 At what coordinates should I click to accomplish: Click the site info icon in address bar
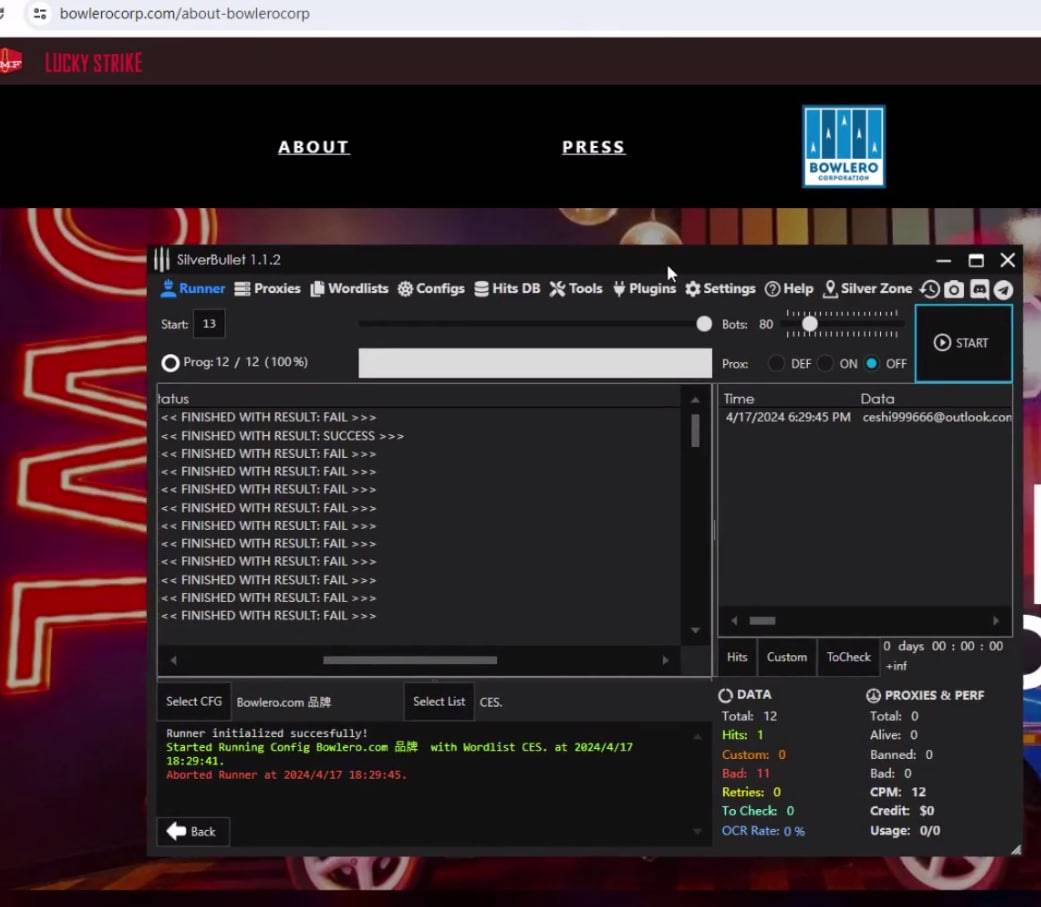[39, 14]
